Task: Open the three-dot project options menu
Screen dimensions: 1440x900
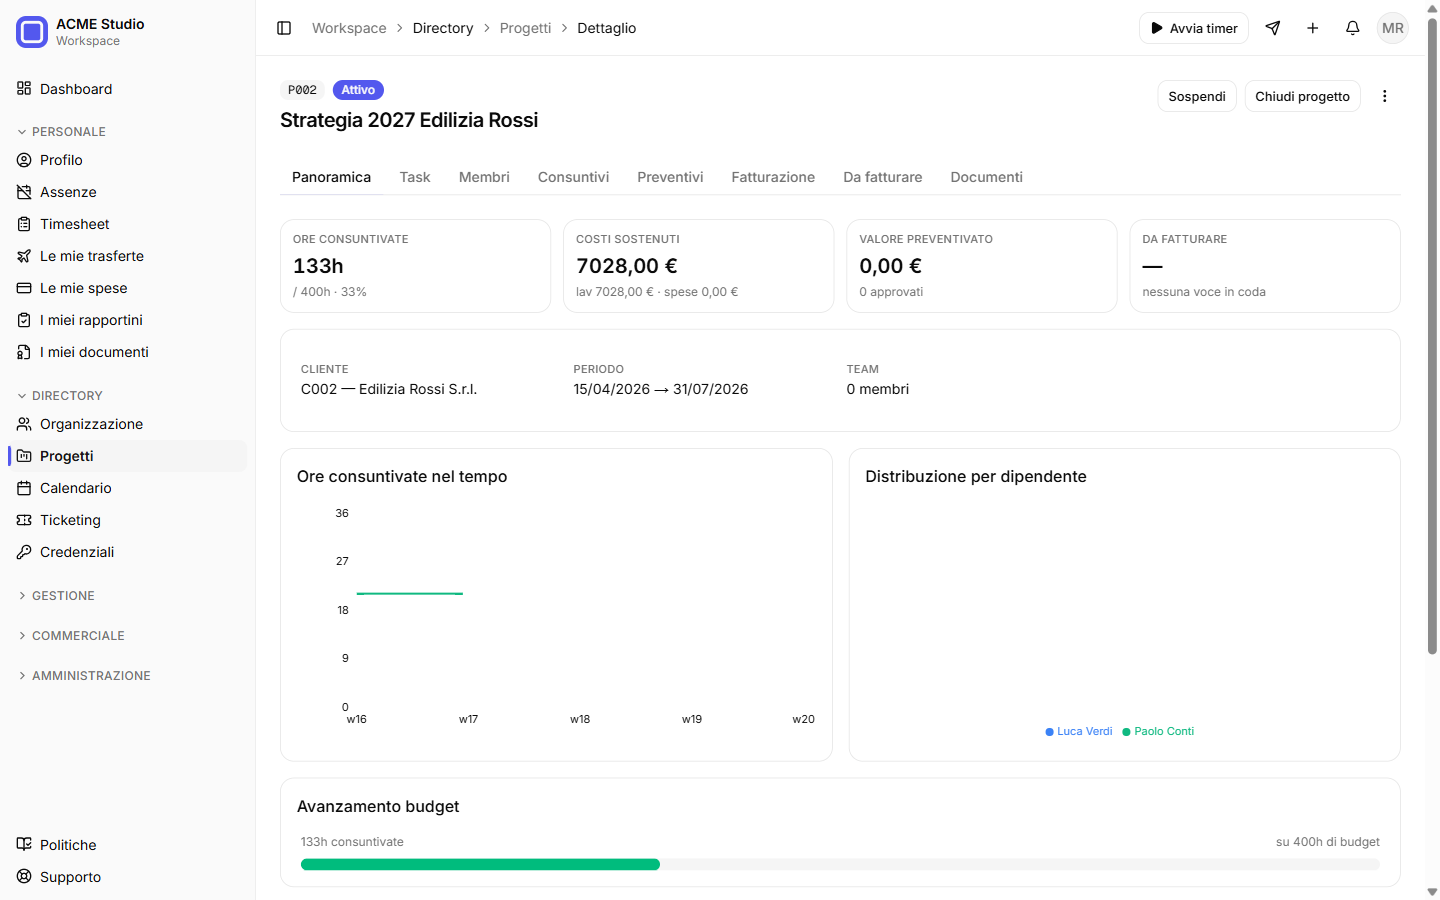Action: (1385, 96)
